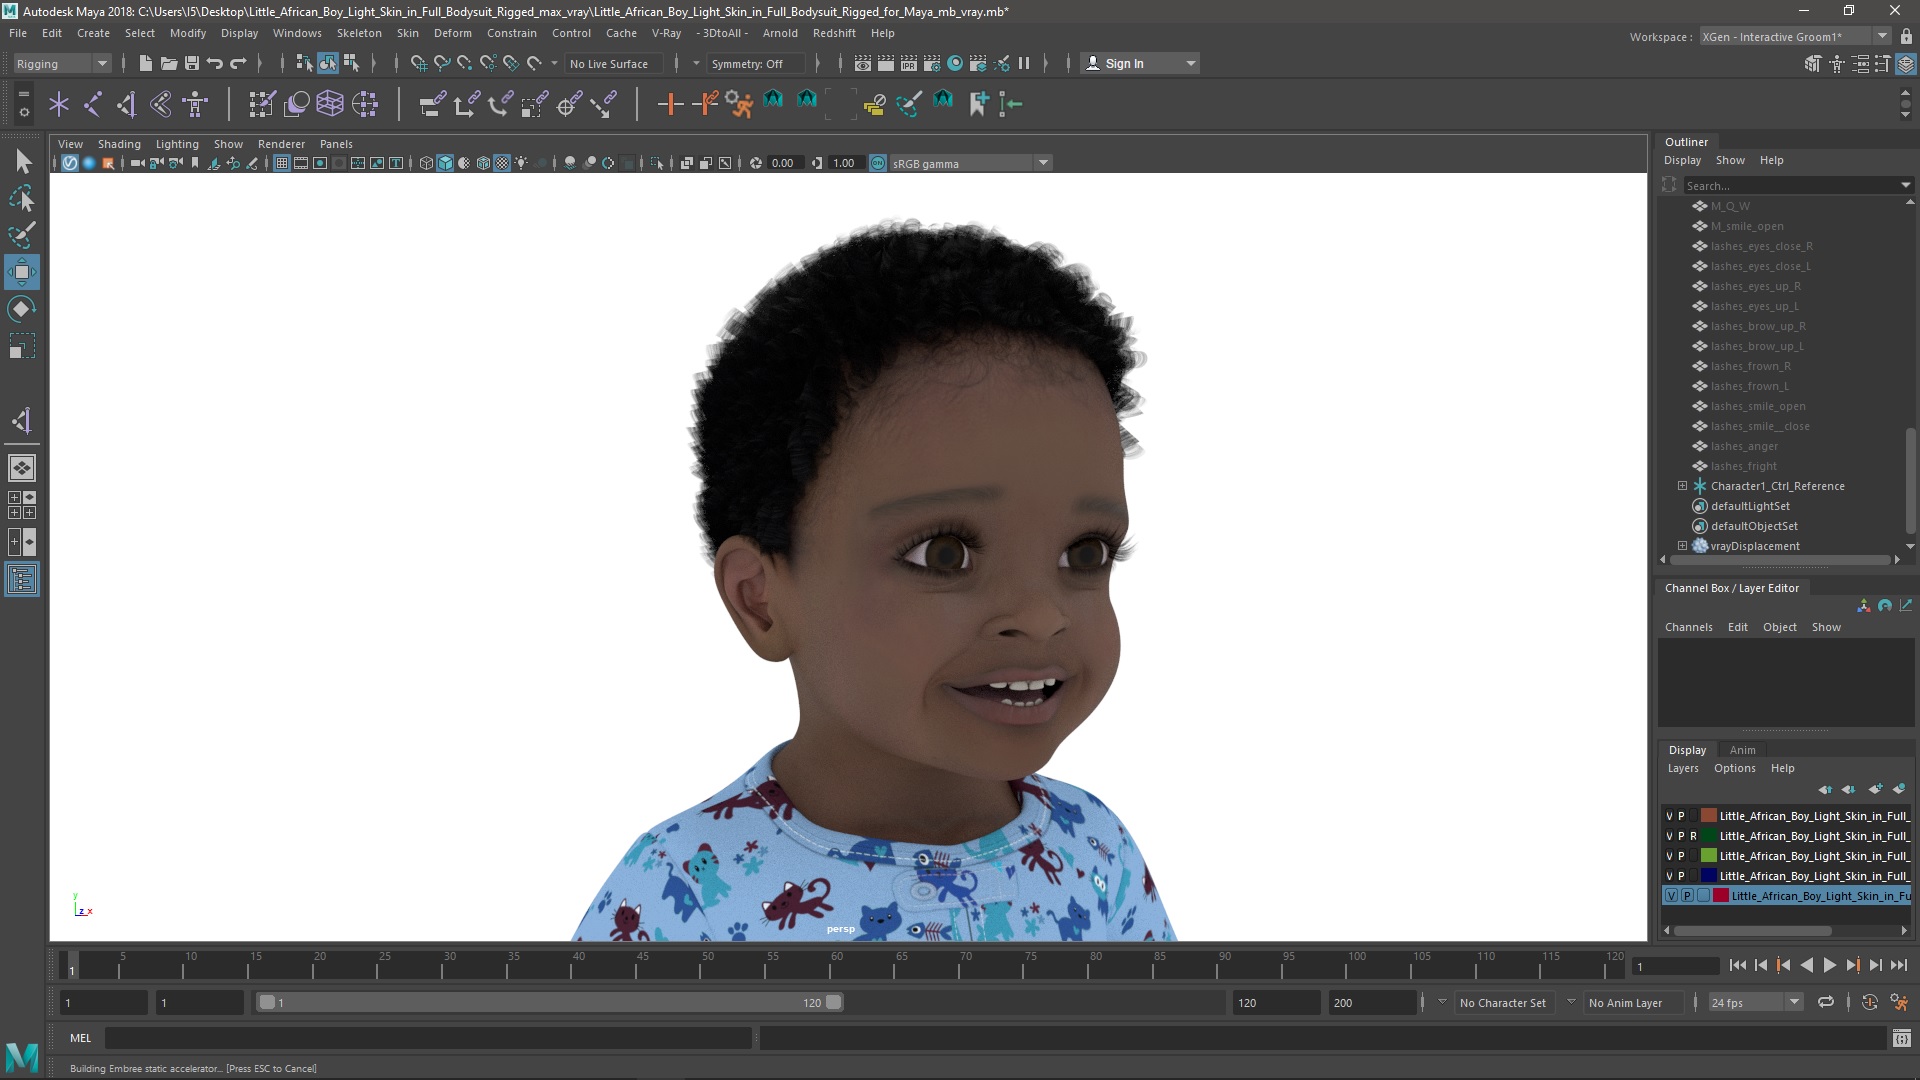Image resolution: width=1920 pixels, height=1080 pixels.
Task: Click the Parent Constraint shelf icon
Action: [432, 104]
